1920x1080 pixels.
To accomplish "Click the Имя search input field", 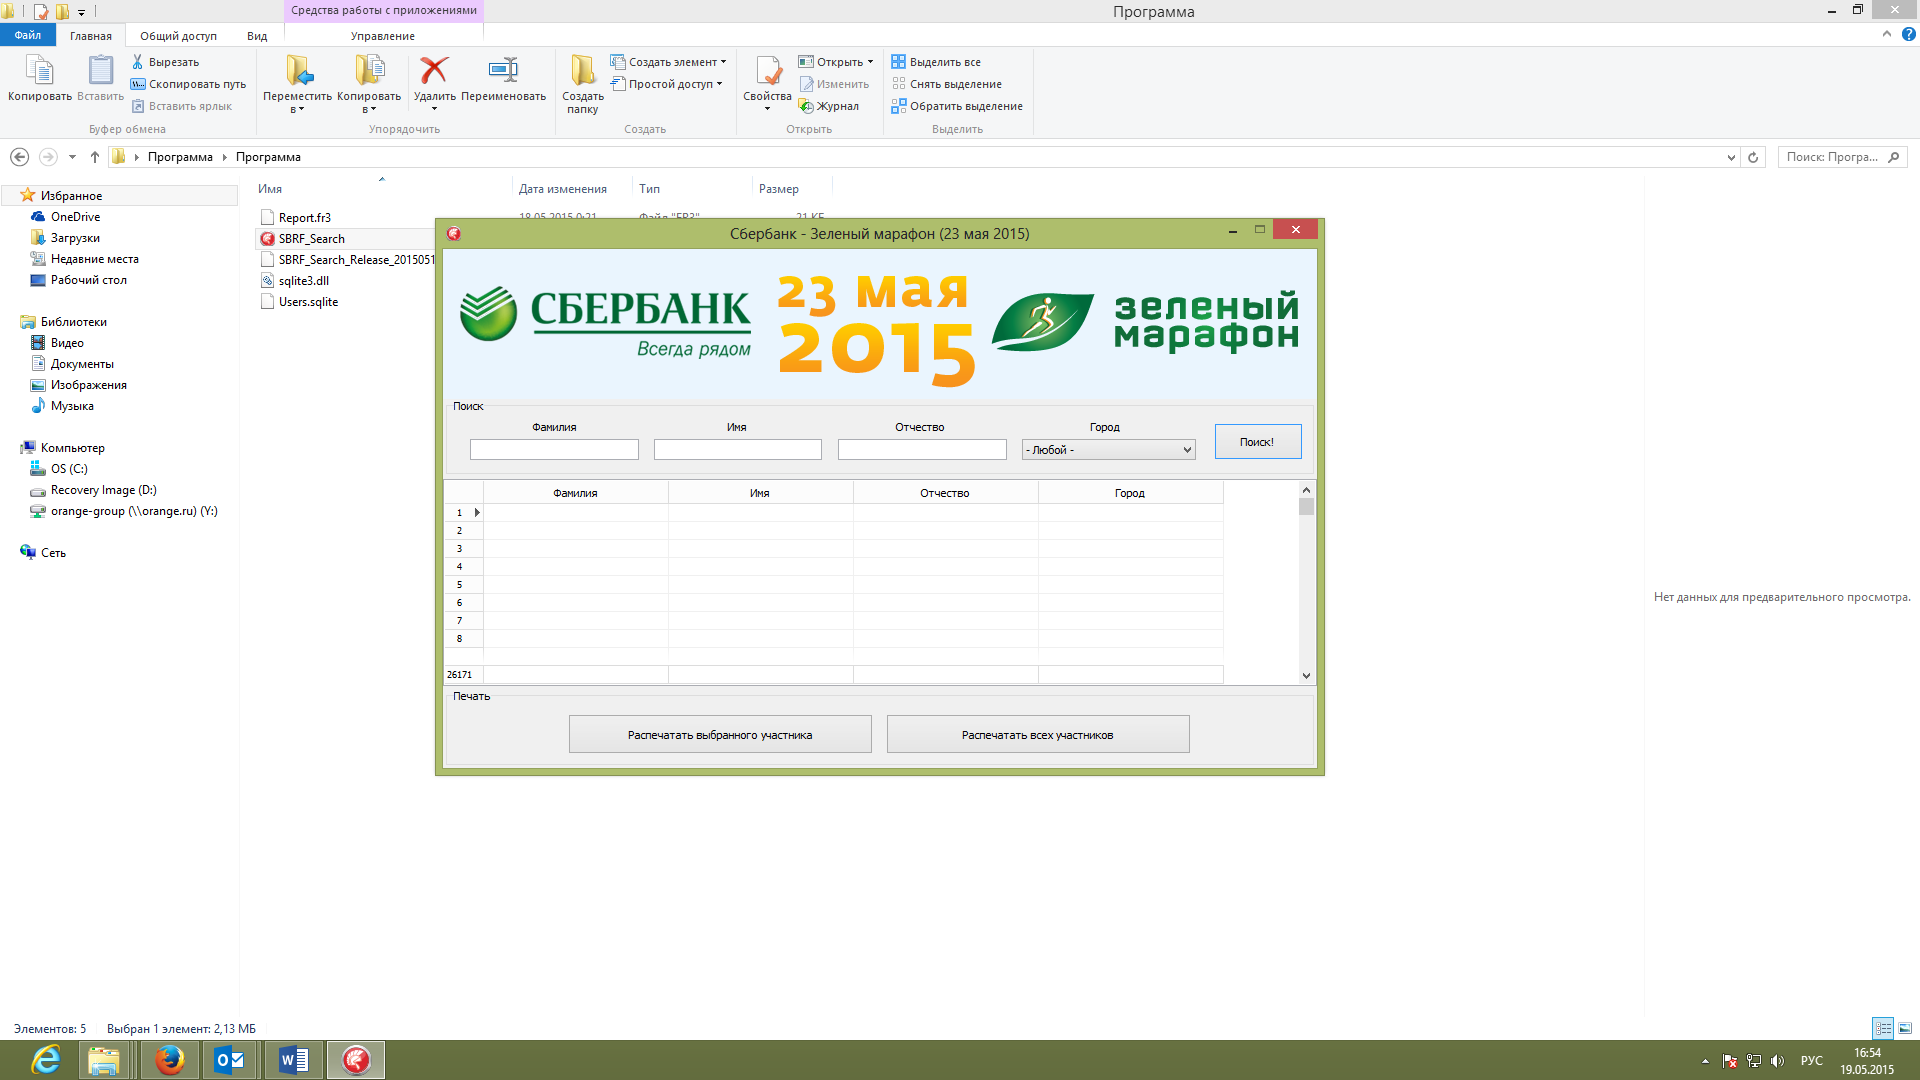I will click(x=738, y=450).
